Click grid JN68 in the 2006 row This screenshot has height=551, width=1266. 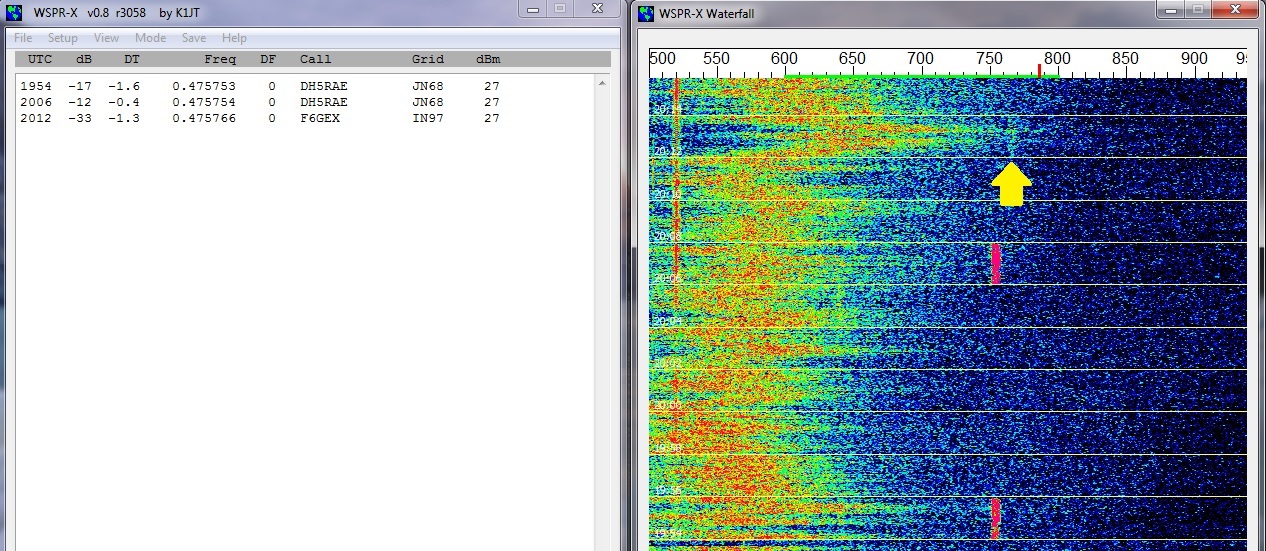click(427, 102)
